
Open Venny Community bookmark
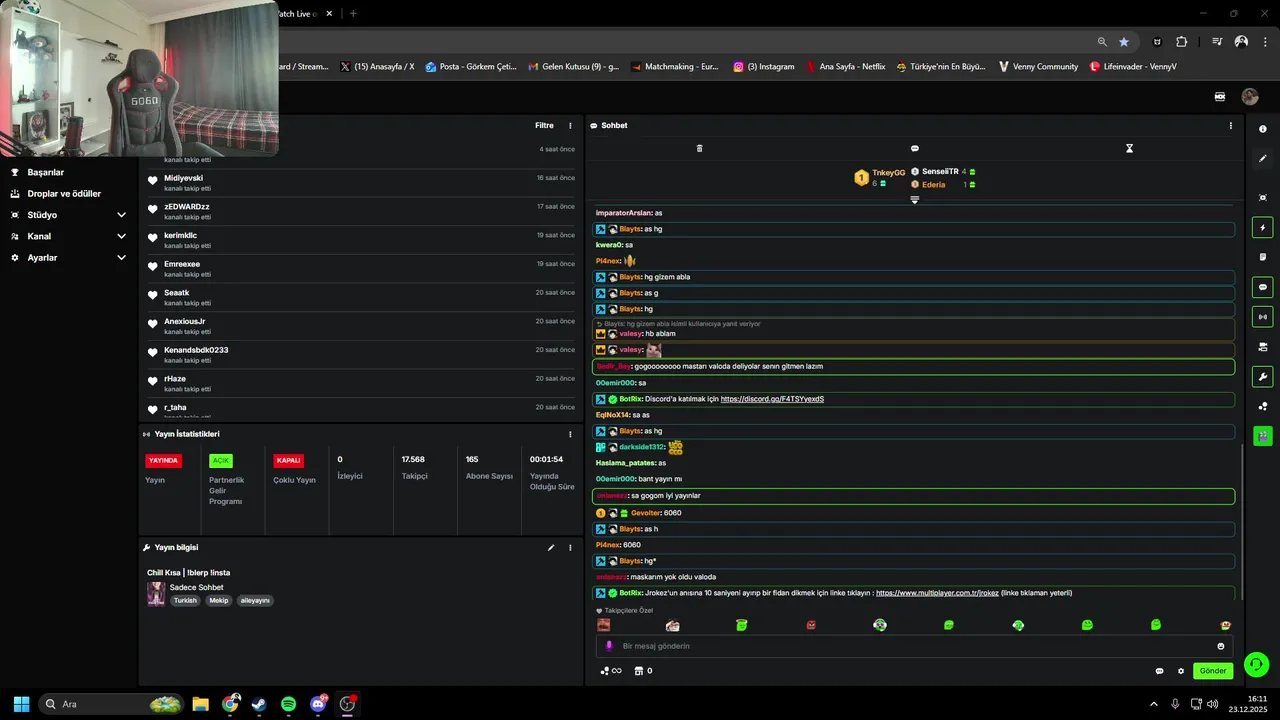(x=1038, y=67)
